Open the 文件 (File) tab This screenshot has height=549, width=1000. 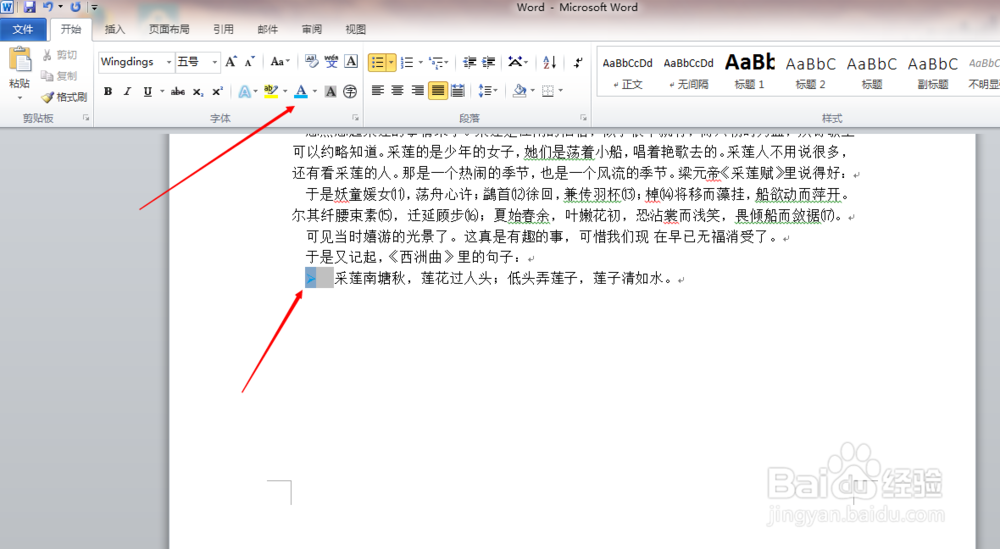click(x=23, y=29)
